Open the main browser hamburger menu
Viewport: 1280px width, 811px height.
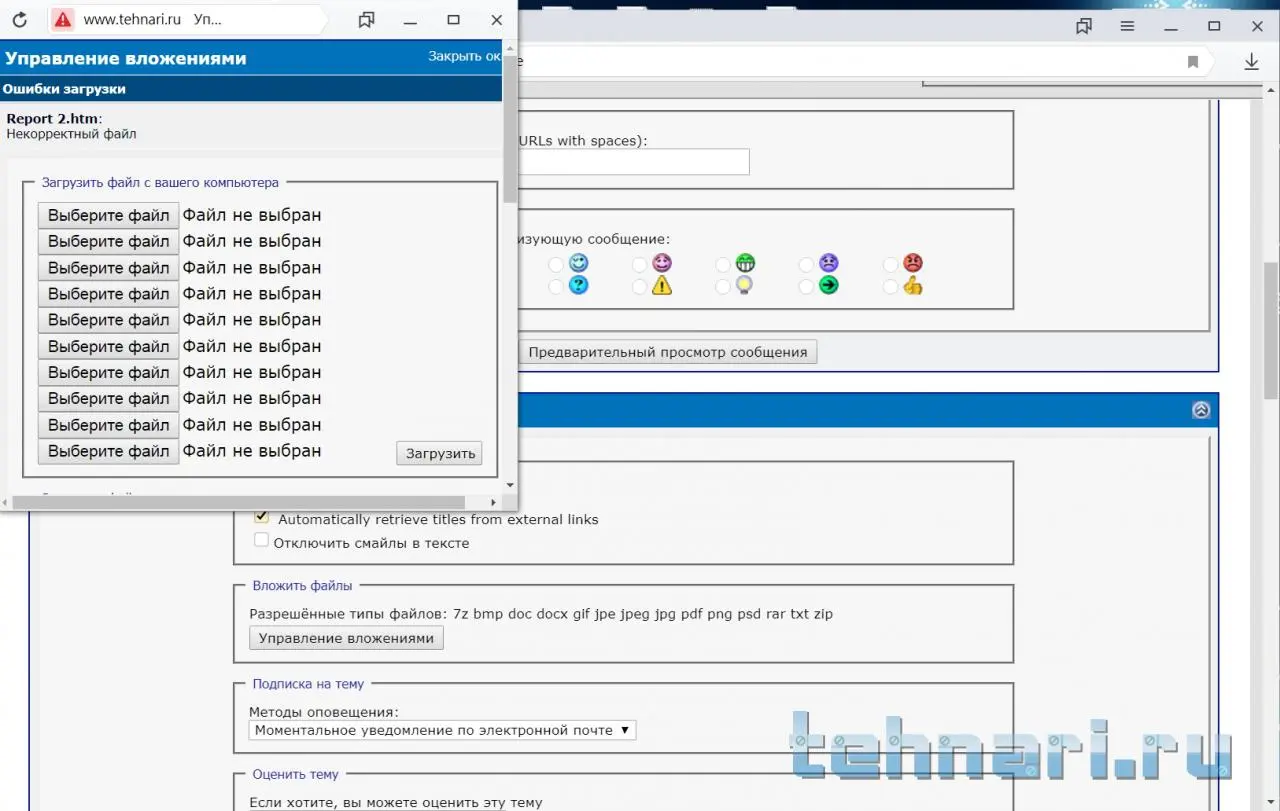1127,26
